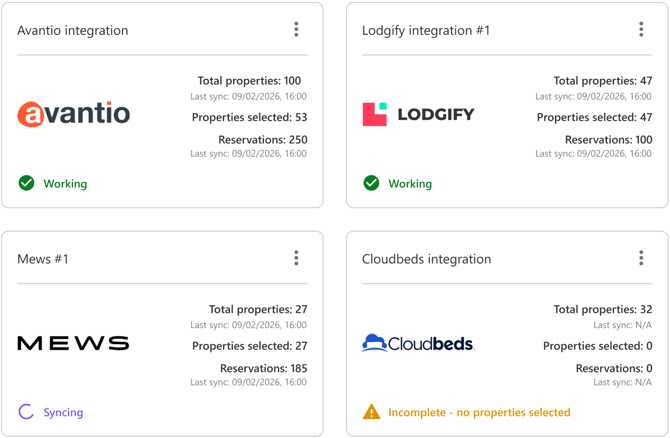Open the Cloudbeds integration three-dot menu
Screen dimensions: 670x438
tap(641, 258)
